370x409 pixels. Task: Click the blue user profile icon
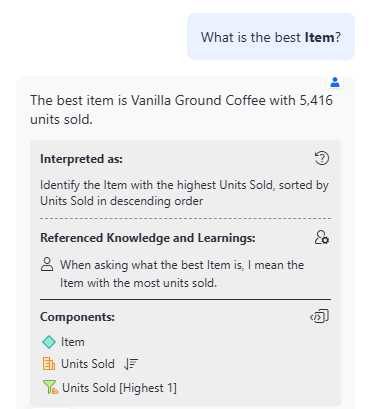335,82
